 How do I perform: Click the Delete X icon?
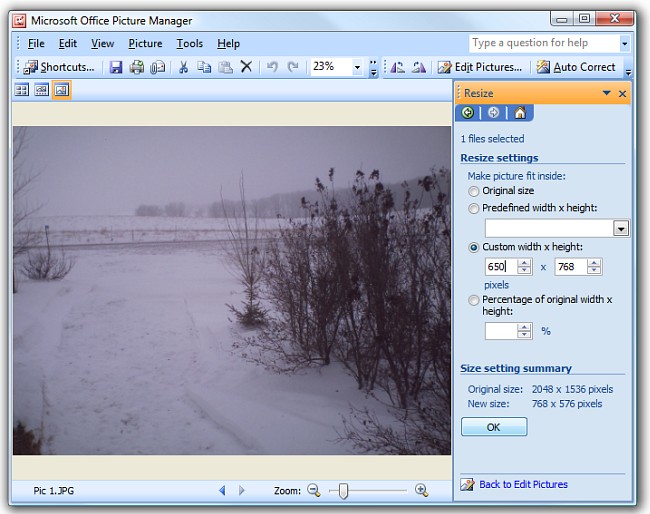point(247,67)
